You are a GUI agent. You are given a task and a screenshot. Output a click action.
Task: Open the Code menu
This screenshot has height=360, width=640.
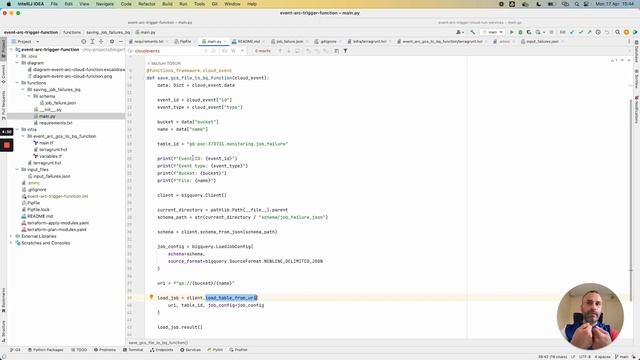coord(126,4)
